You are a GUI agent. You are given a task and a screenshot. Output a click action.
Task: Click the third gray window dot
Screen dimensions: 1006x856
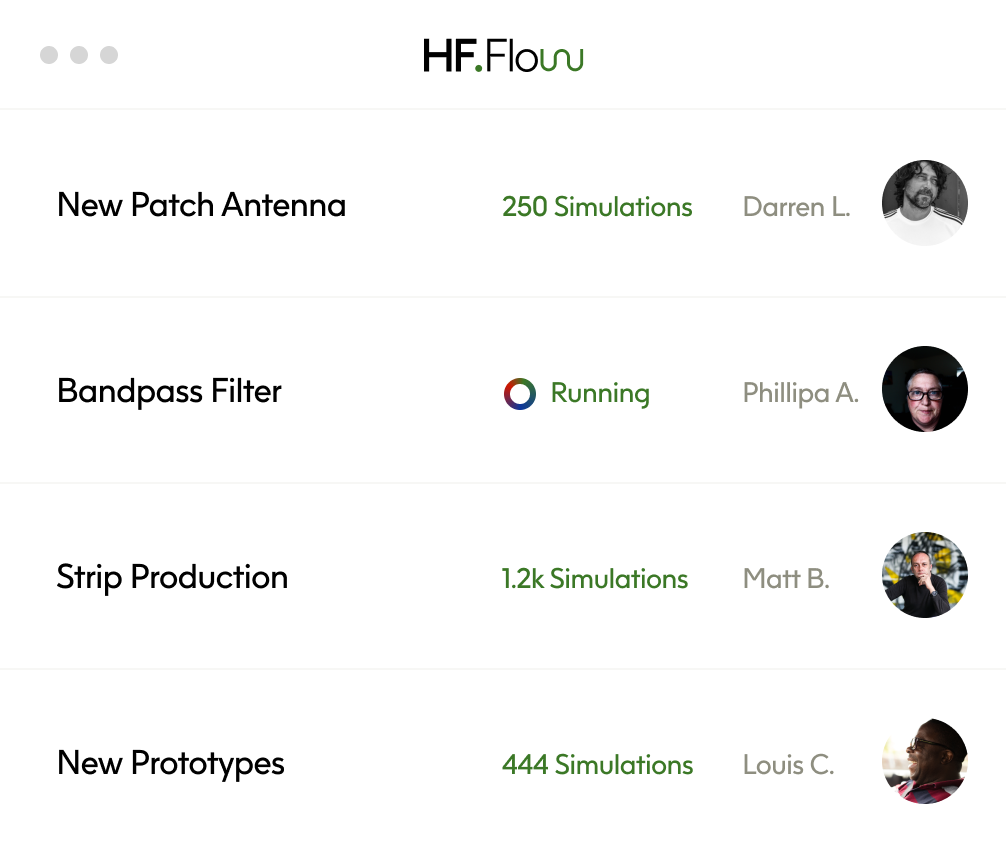coord(109,55)
